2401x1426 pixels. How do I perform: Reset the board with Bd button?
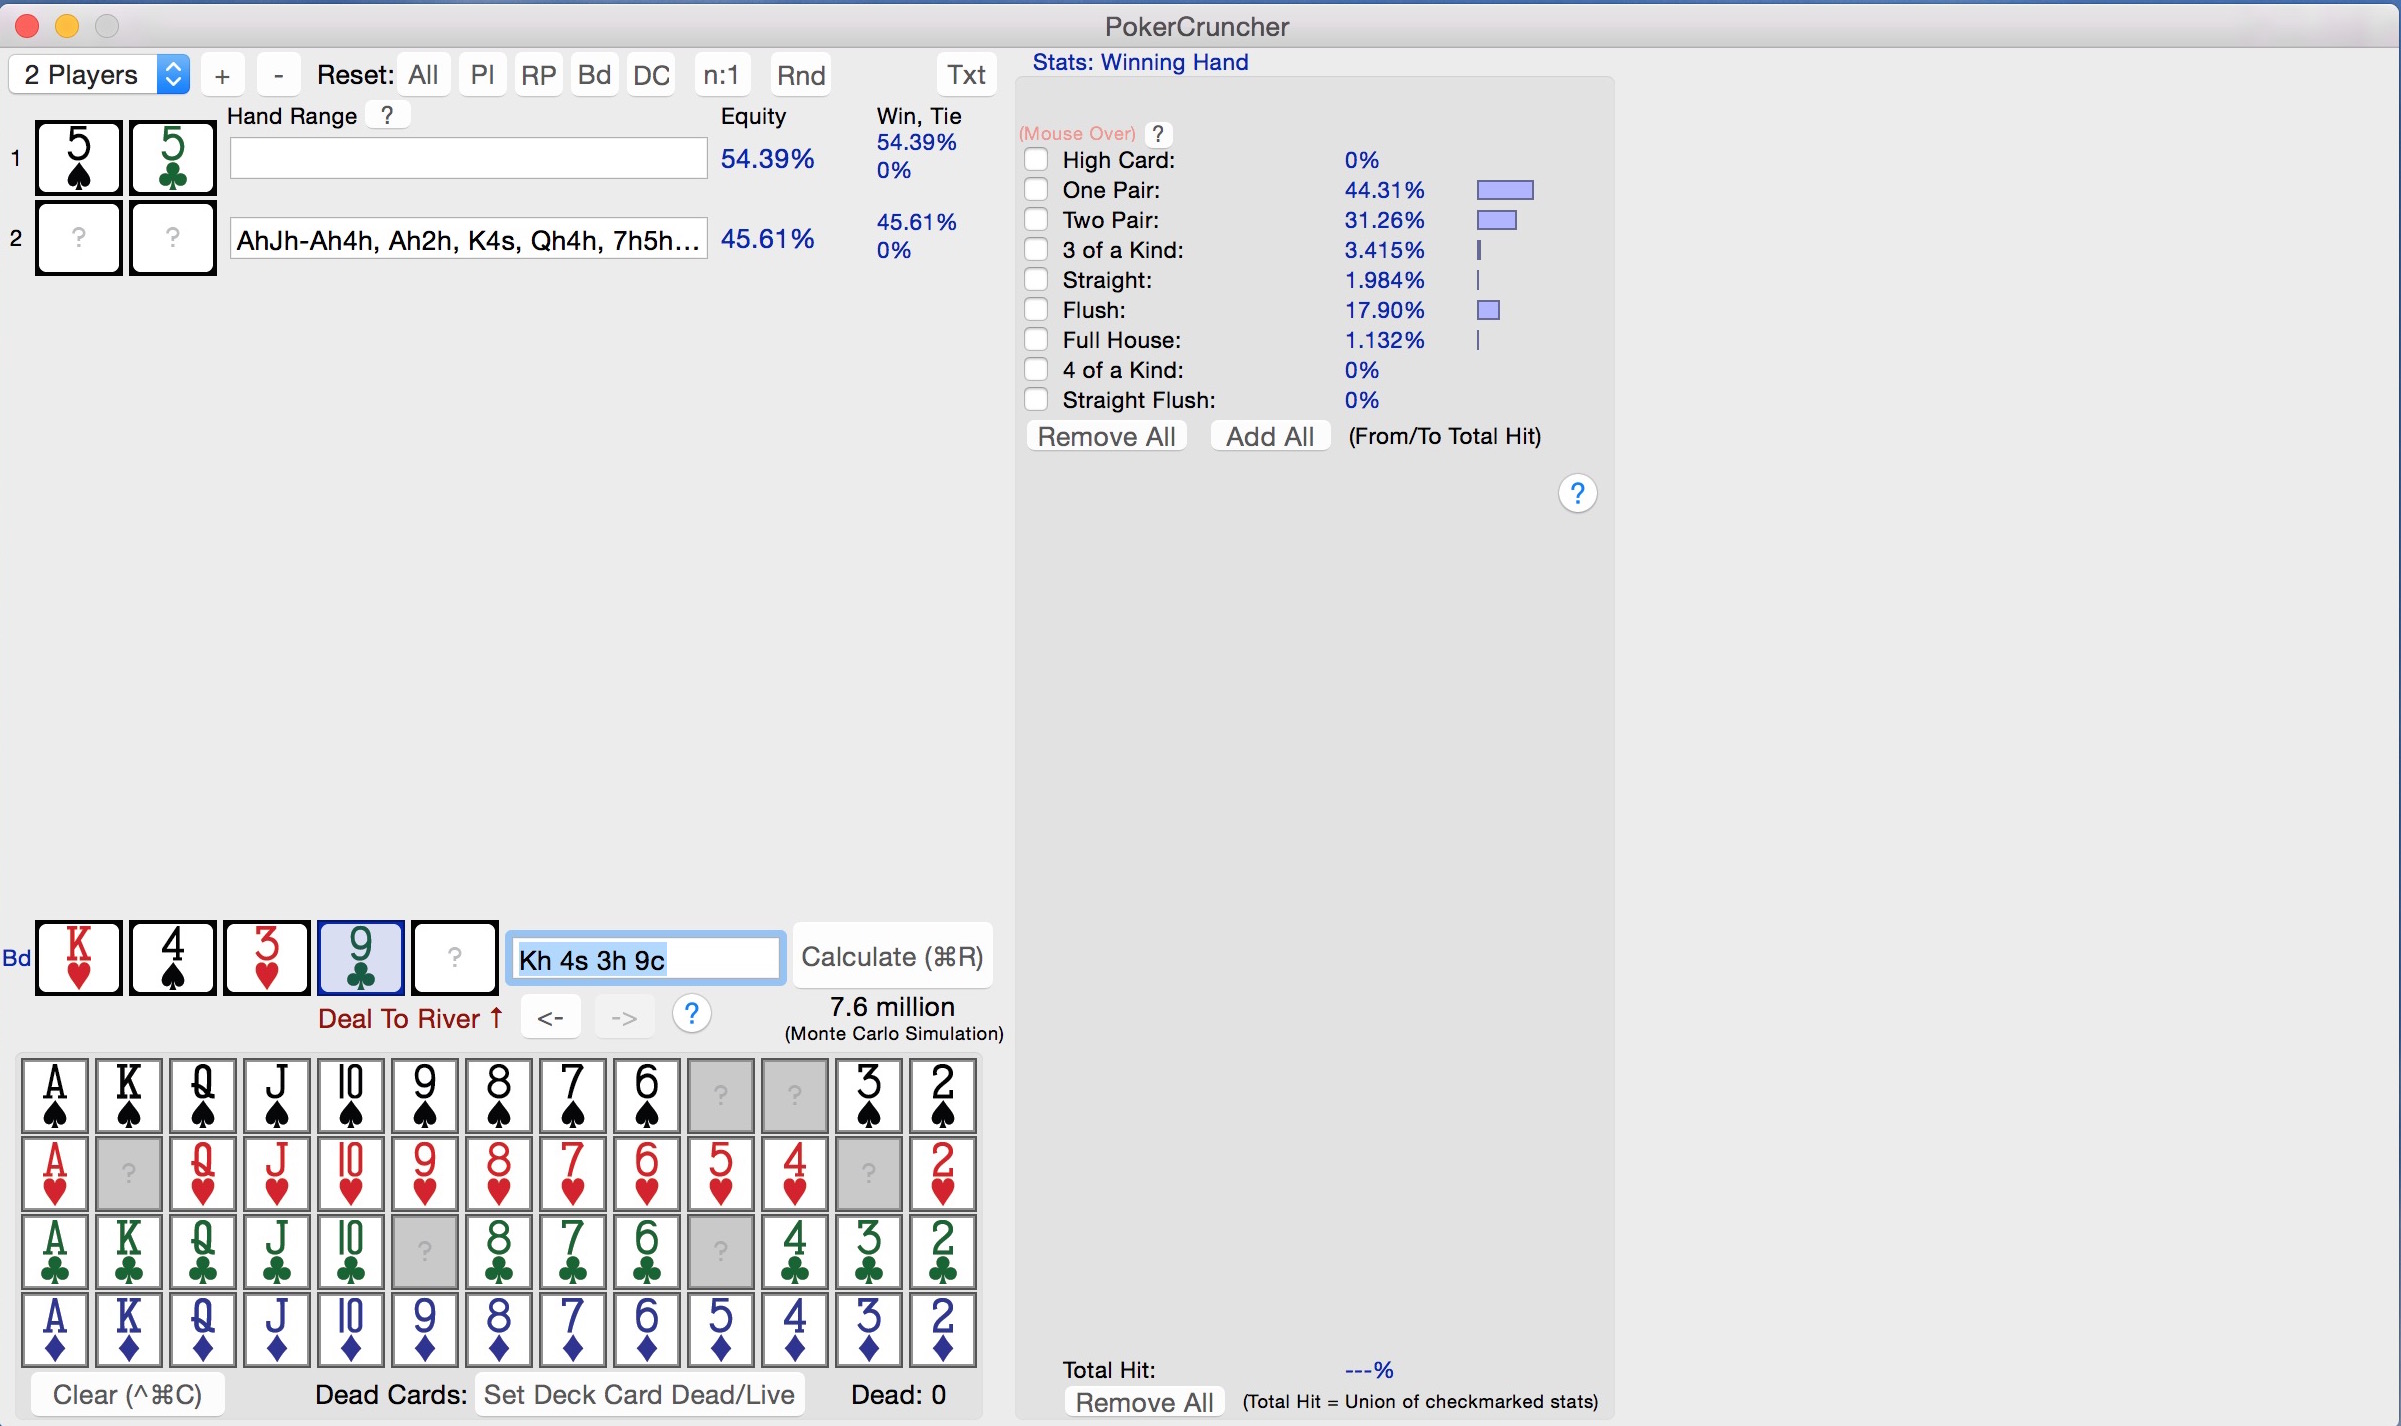[594, 75]
